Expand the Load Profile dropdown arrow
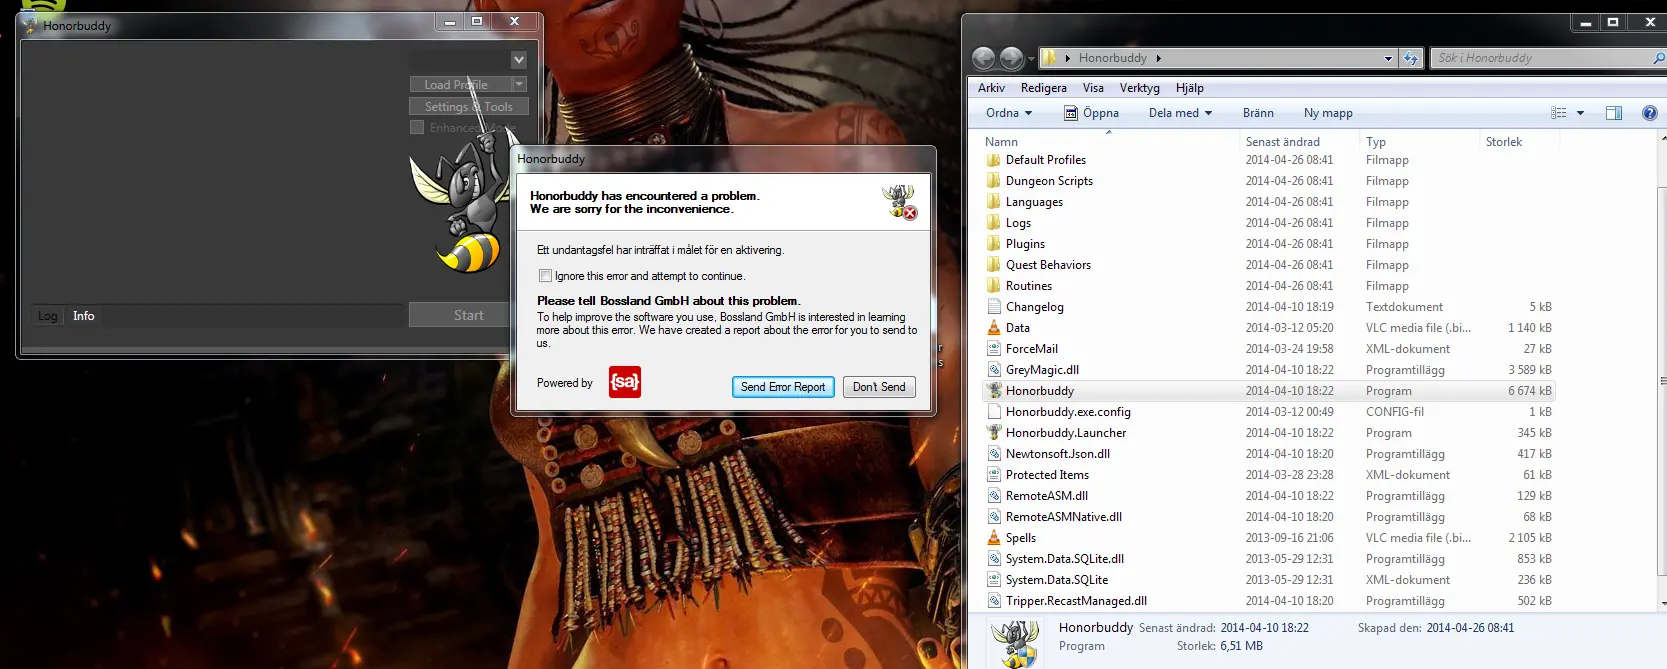Image resolution: width=1667 pixels, height=669 pixels. click(x=519, y=85)
